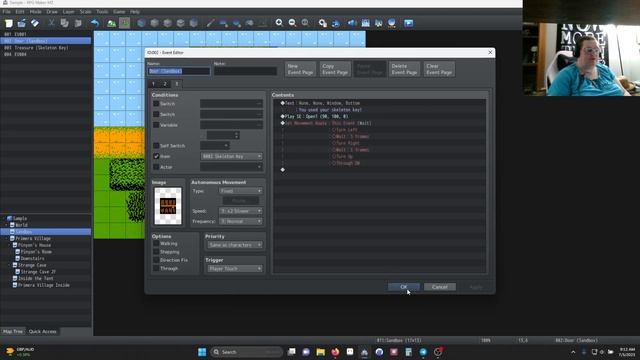Click the door event Image thumbnail
The image size is (640, 360).
click(x=168, y=206)
